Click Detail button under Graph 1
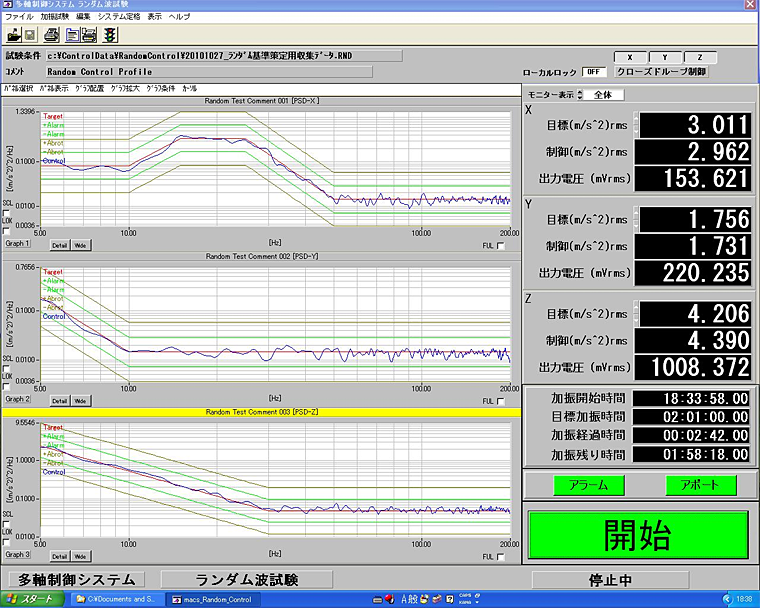This screenshot has height=608, width=760. pyautogui.click(x=60, y=245)
